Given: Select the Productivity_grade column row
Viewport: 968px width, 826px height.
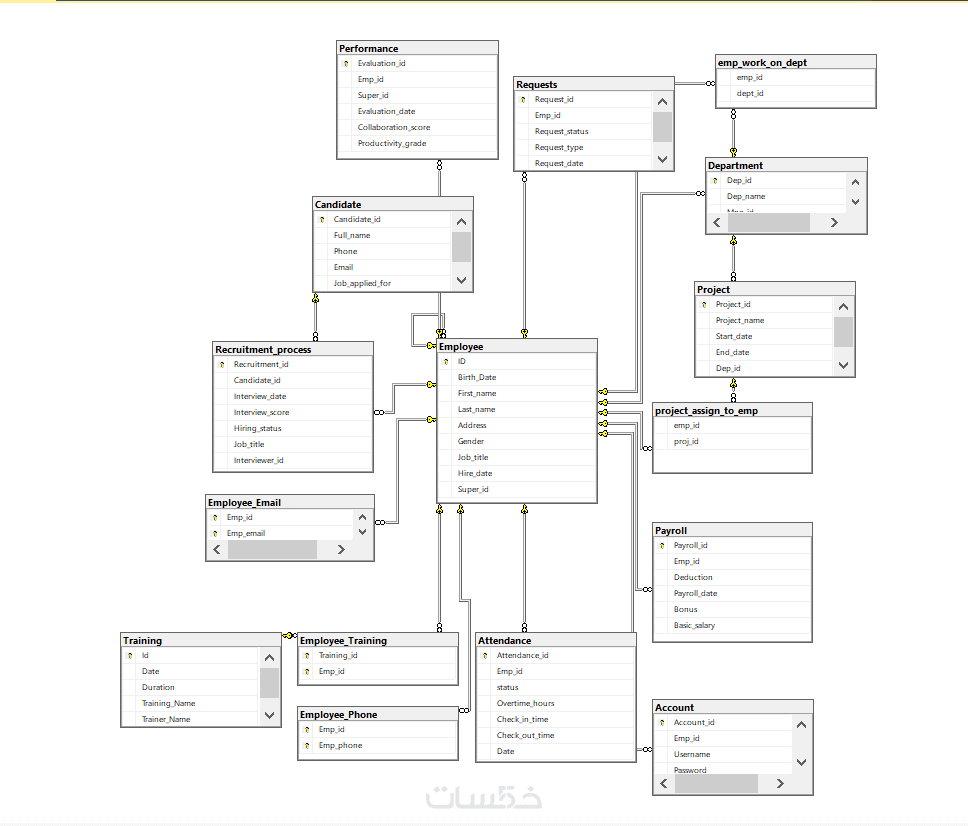Looking at the screenshot, I should [417, 144].
